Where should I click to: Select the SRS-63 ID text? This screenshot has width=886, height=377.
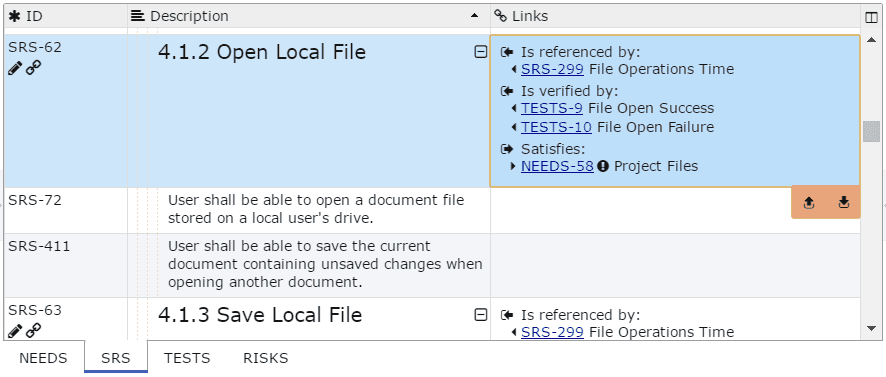click(x=34, y=310)
